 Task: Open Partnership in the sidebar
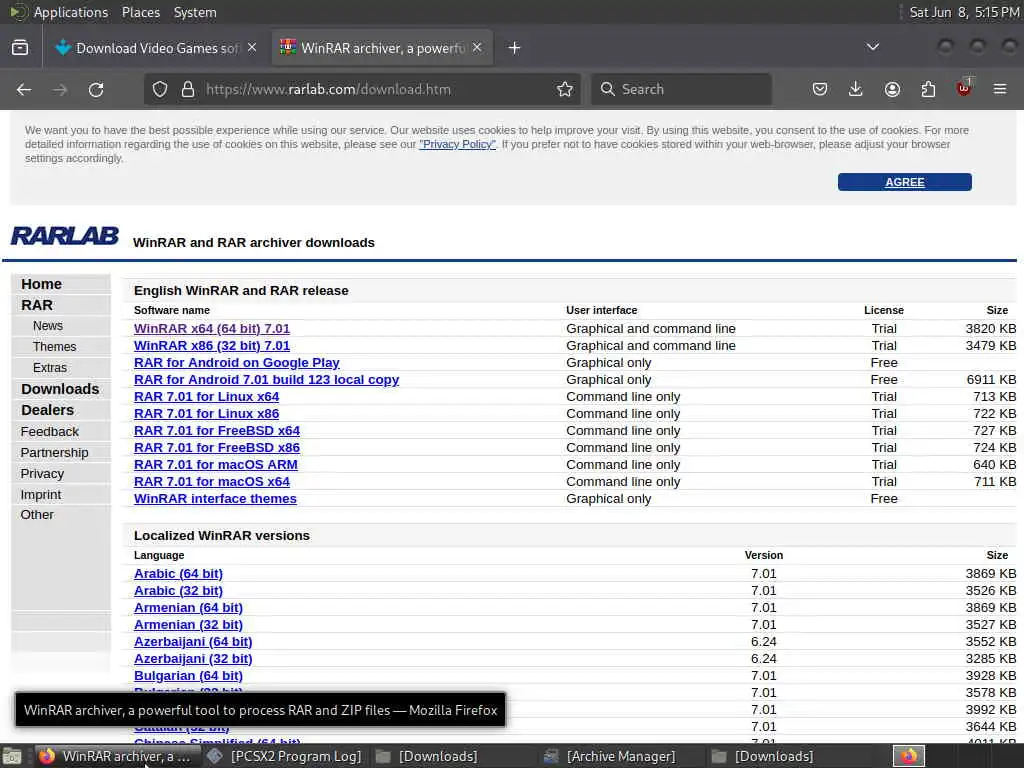pos(54,453)
